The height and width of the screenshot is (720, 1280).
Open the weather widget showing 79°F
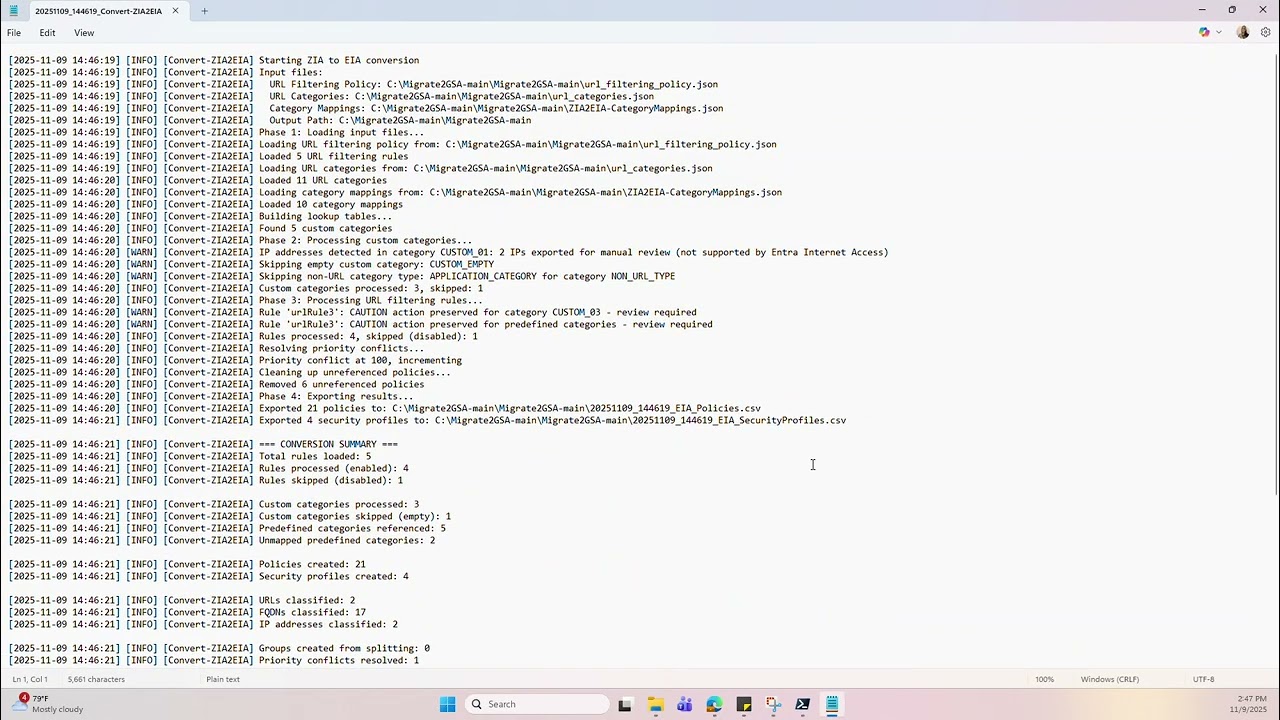(x=50, y=704)
